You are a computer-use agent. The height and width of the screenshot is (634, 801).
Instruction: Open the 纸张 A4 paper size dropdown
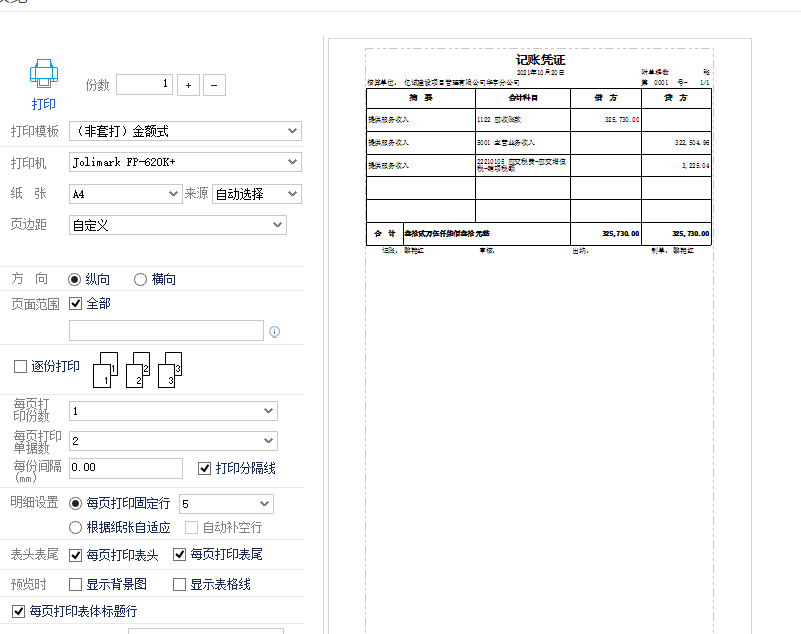(126, 194)
